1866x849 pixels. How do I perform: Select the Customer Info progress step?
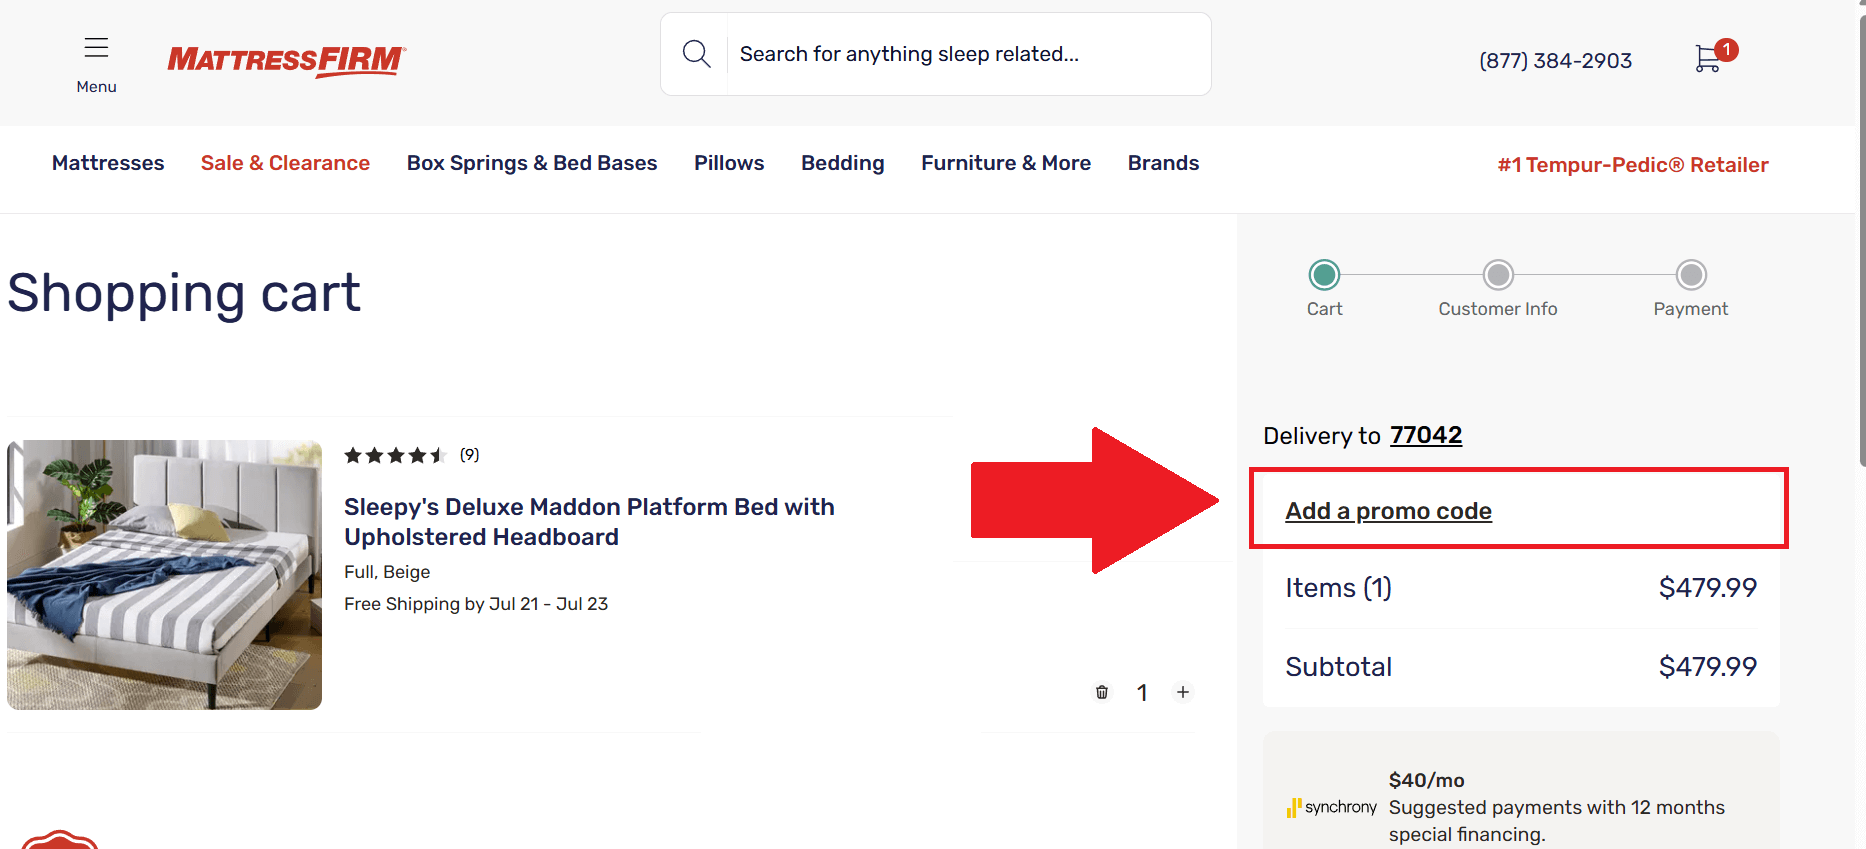coord(1498,275)
